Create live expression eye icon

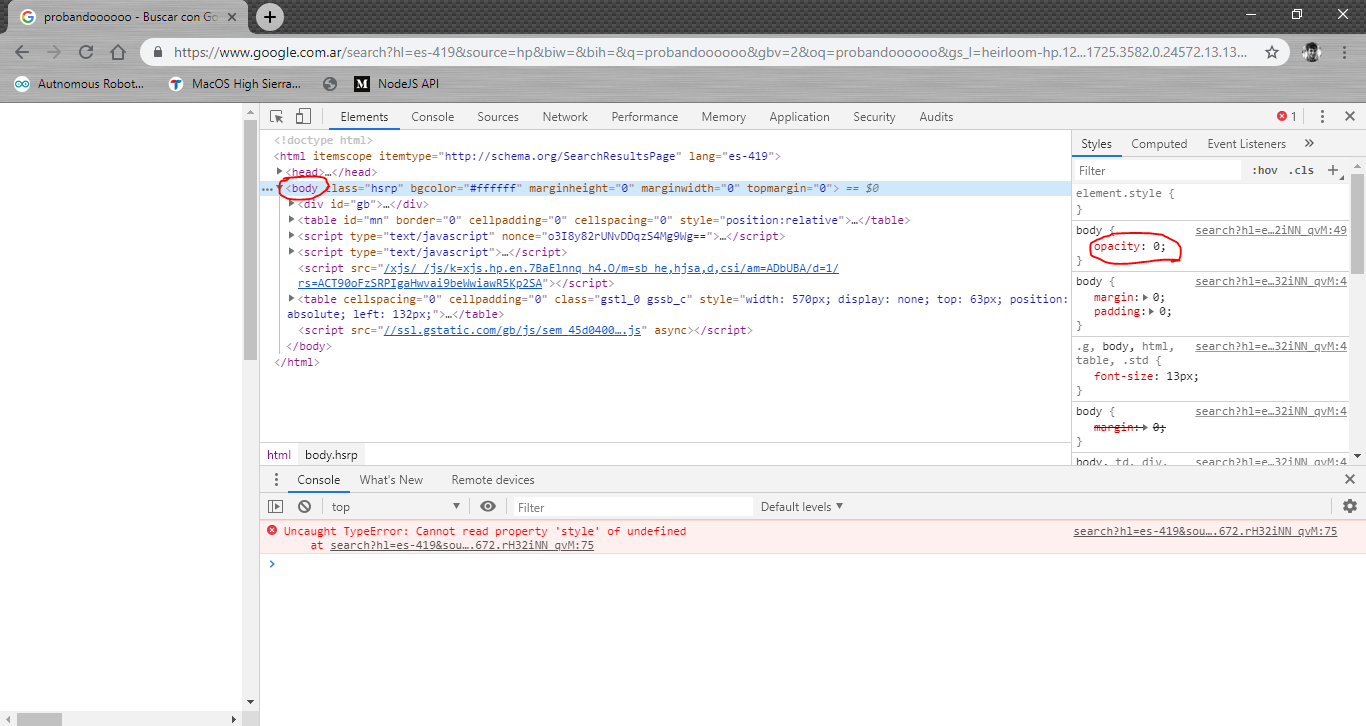pyautogui.click(x=488, y=507)
